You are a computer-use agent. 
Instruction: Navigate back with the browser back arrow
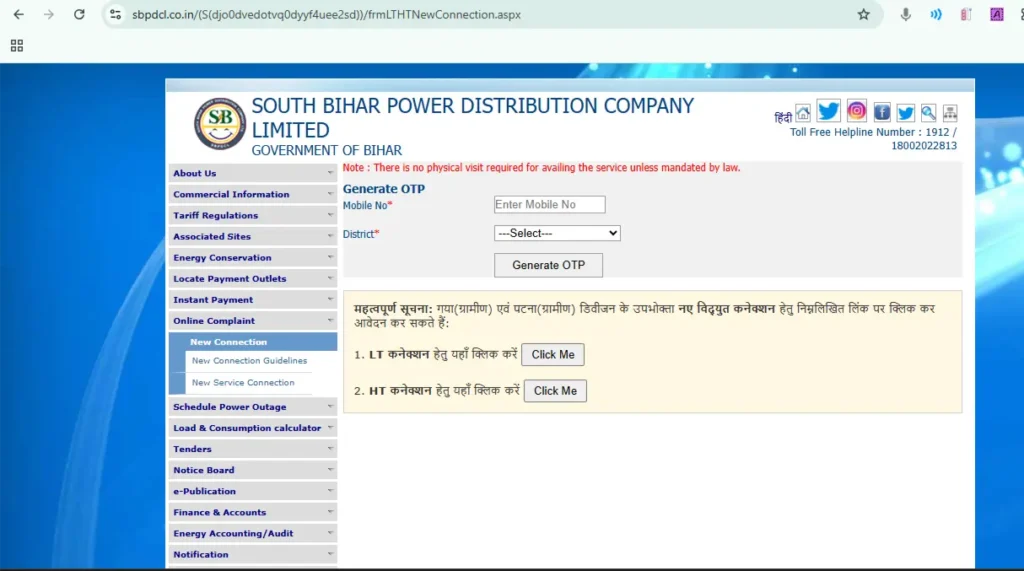coord(19,15)
